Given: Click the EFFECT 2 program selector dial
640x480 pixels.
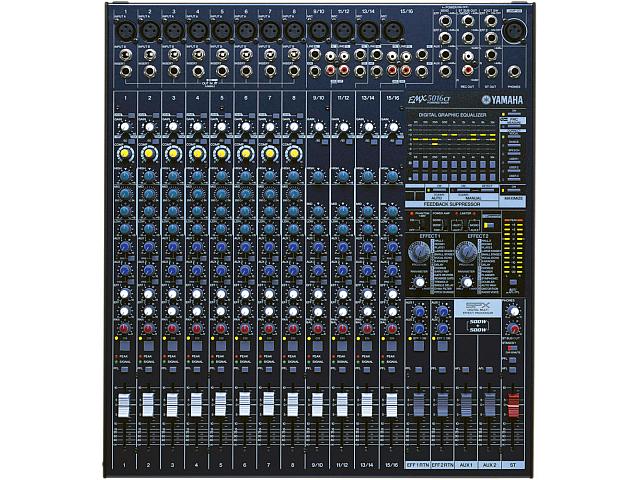Looking at the screenshot, I should tap(467, 251).
